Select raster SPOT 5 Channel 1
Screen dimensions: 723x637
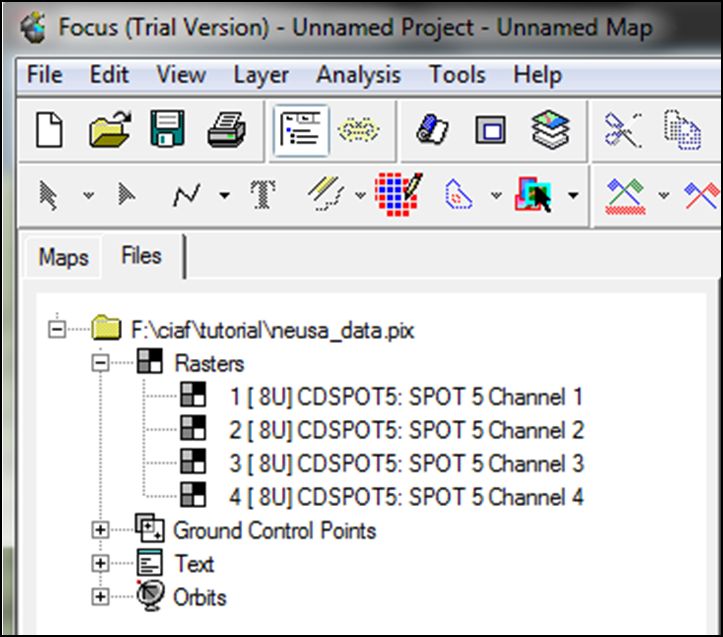406,397
